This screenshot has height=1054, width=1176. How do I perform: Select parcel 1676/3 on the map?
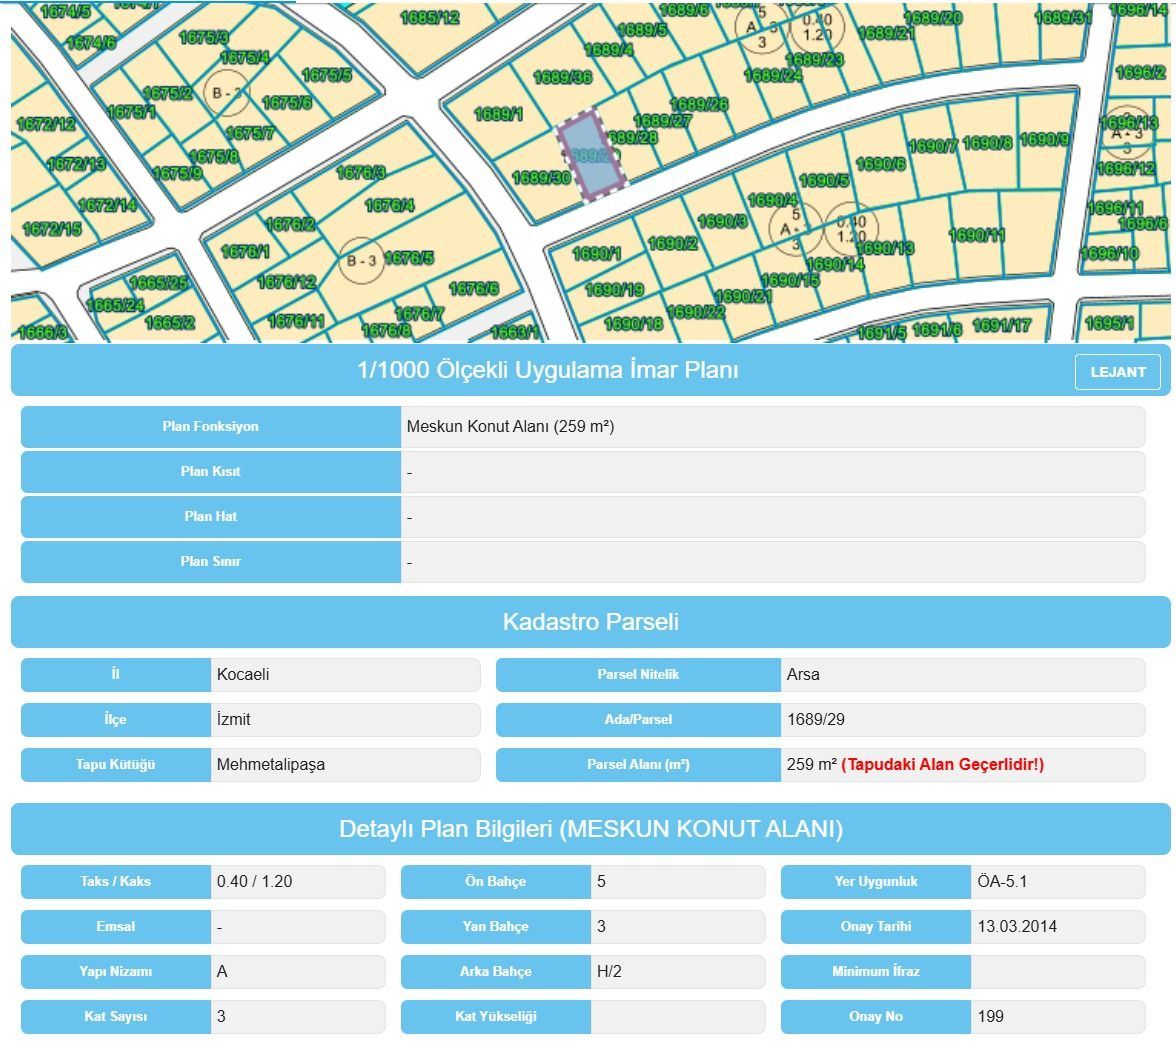coord(361,173)
